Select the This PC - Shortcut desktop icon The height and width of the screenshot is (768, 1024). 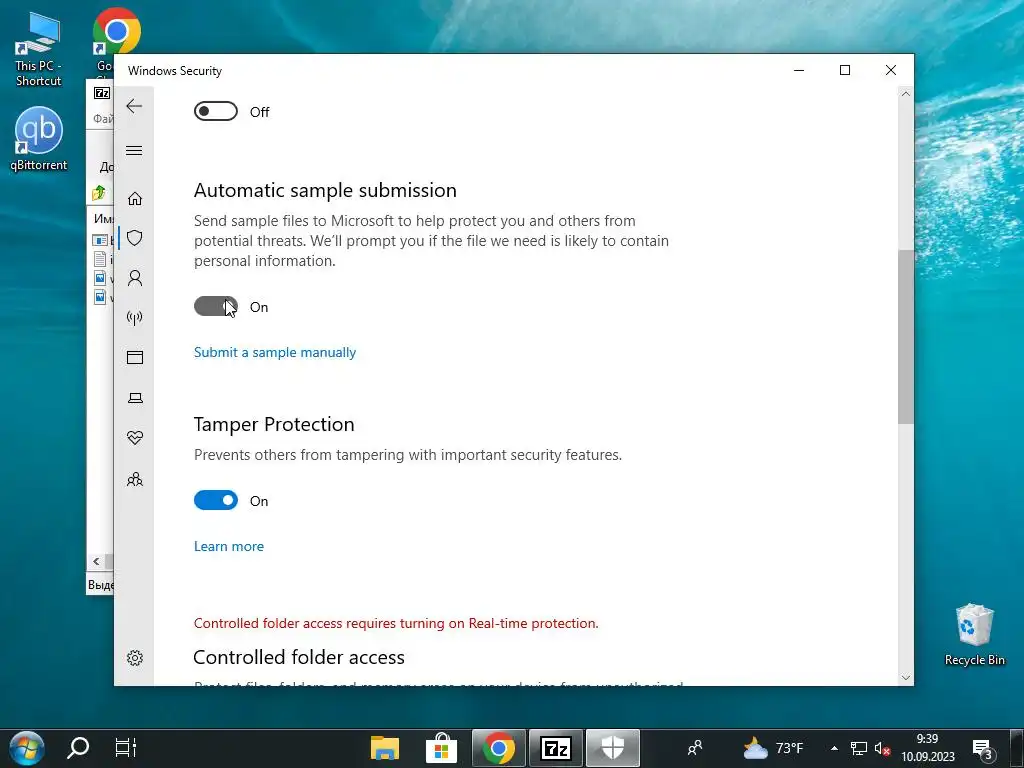(x=39, y=49)
